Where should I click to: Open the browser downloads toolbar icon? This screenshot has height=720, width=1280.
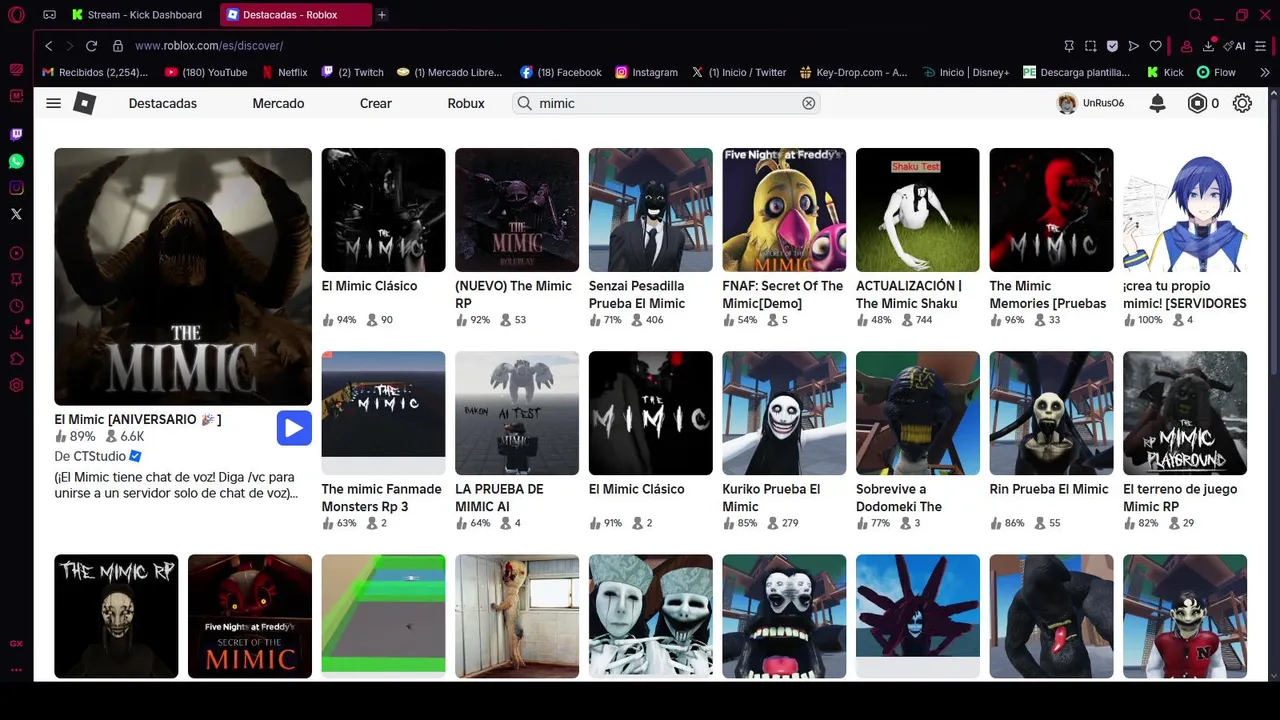[x=1209, y=46]
